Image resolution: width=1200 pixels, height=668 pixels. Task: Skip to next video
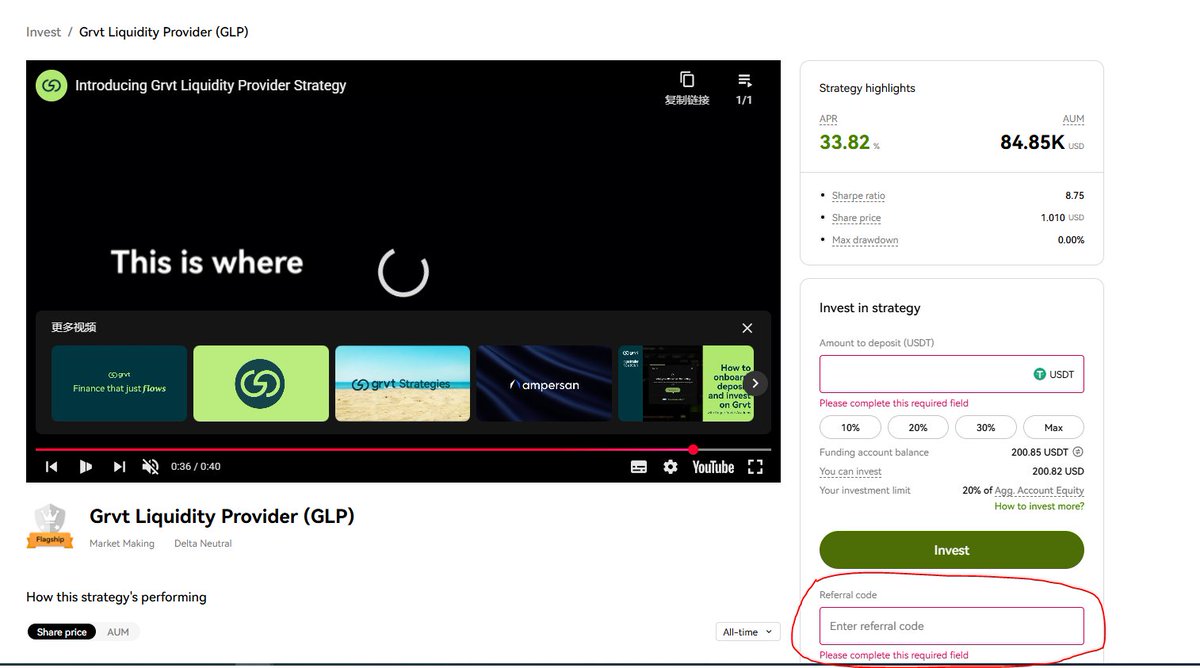pyautogui.click(x=119, y=467)
